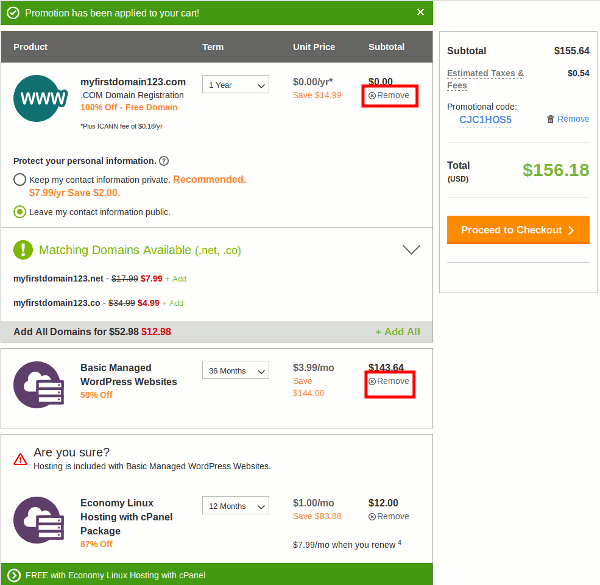Click the 50% Off label
Screen dimensions: 600x585
pos(96,395)
